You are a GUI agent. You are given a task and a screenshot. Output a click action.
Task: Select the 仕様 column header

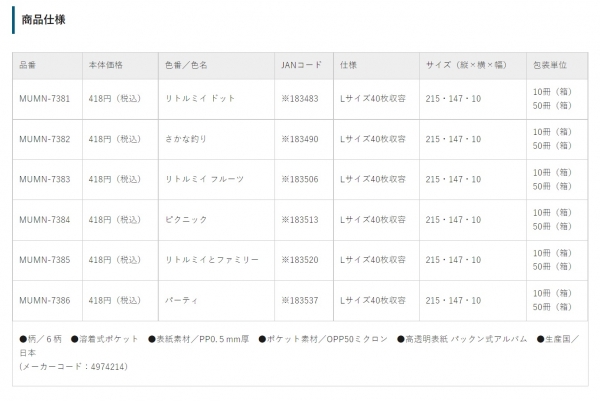click(349, 65)
